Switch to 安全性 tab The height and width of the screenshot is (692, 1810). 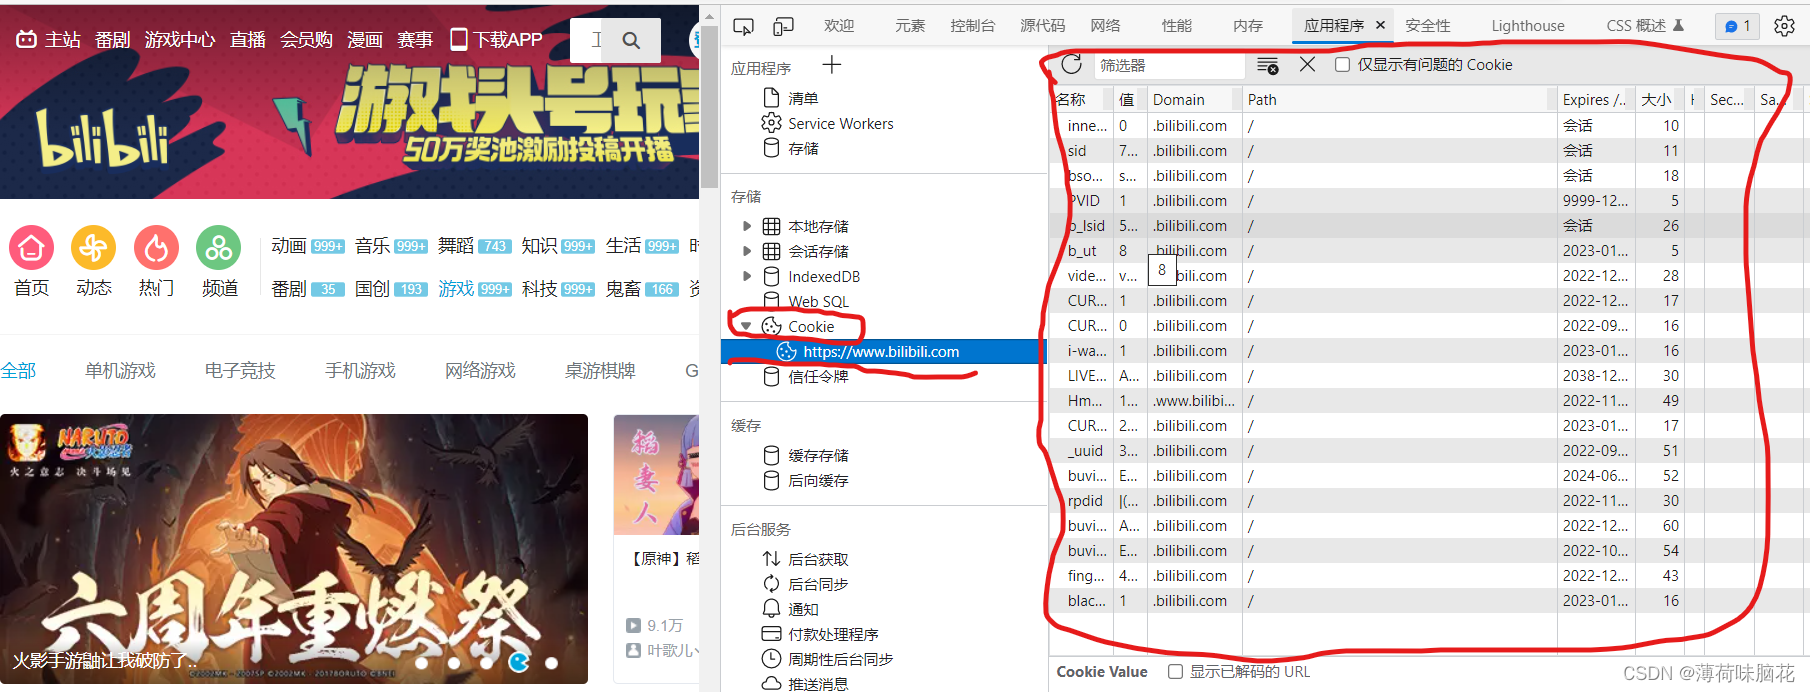coord(1427,26)
